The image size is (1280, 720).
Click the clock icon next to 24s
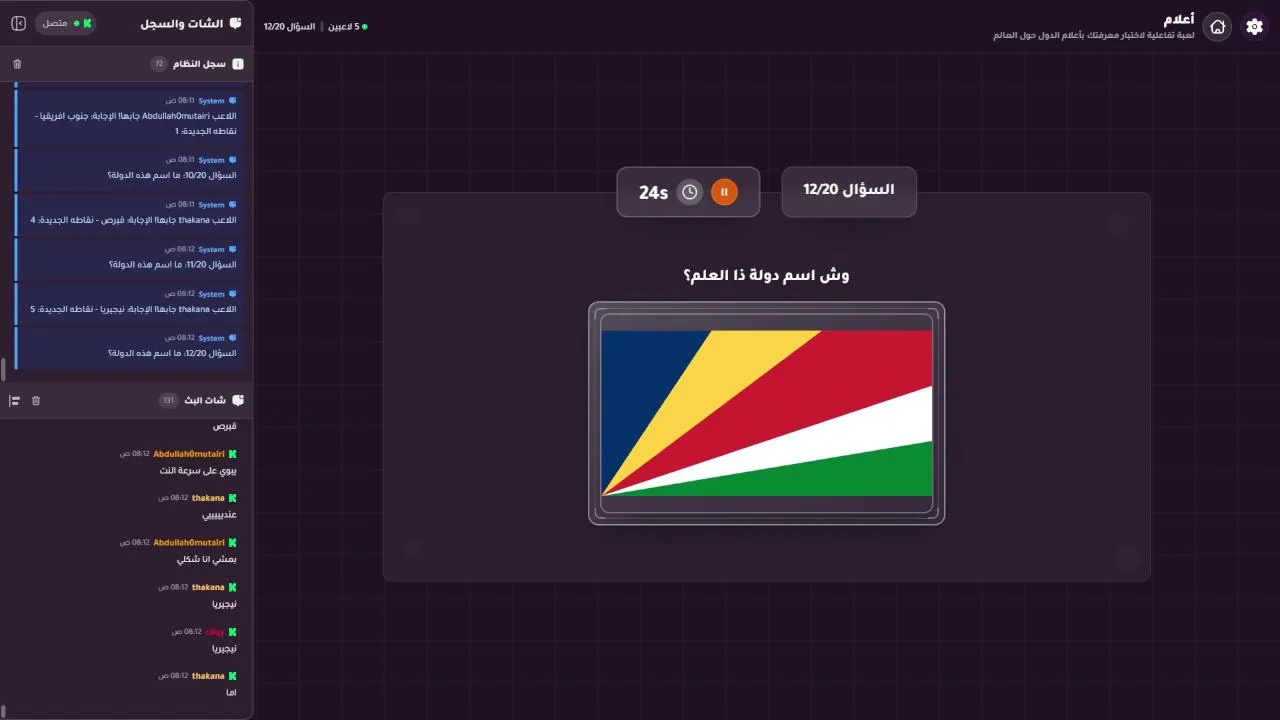[689, 192]
